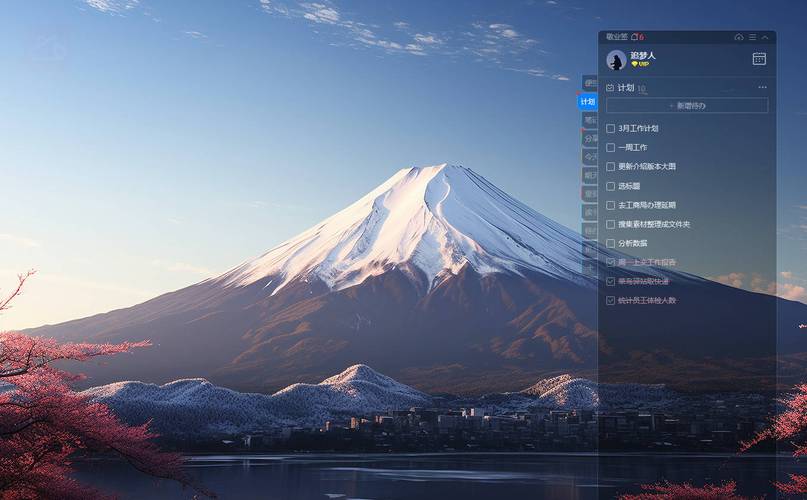Click the 去工商局办理延期 task entry
The width and height of the screenshot is (807, 500).
coord(646,205)
